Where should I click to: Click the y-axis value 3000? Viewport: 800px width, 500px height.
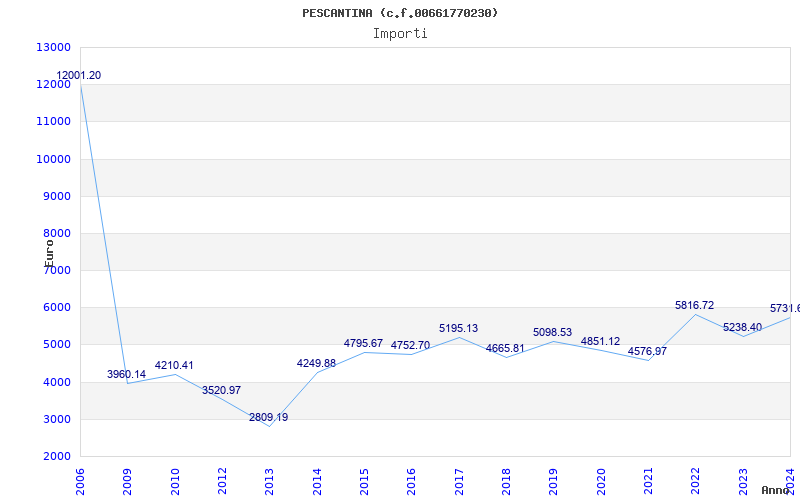[x=56, y=419]
